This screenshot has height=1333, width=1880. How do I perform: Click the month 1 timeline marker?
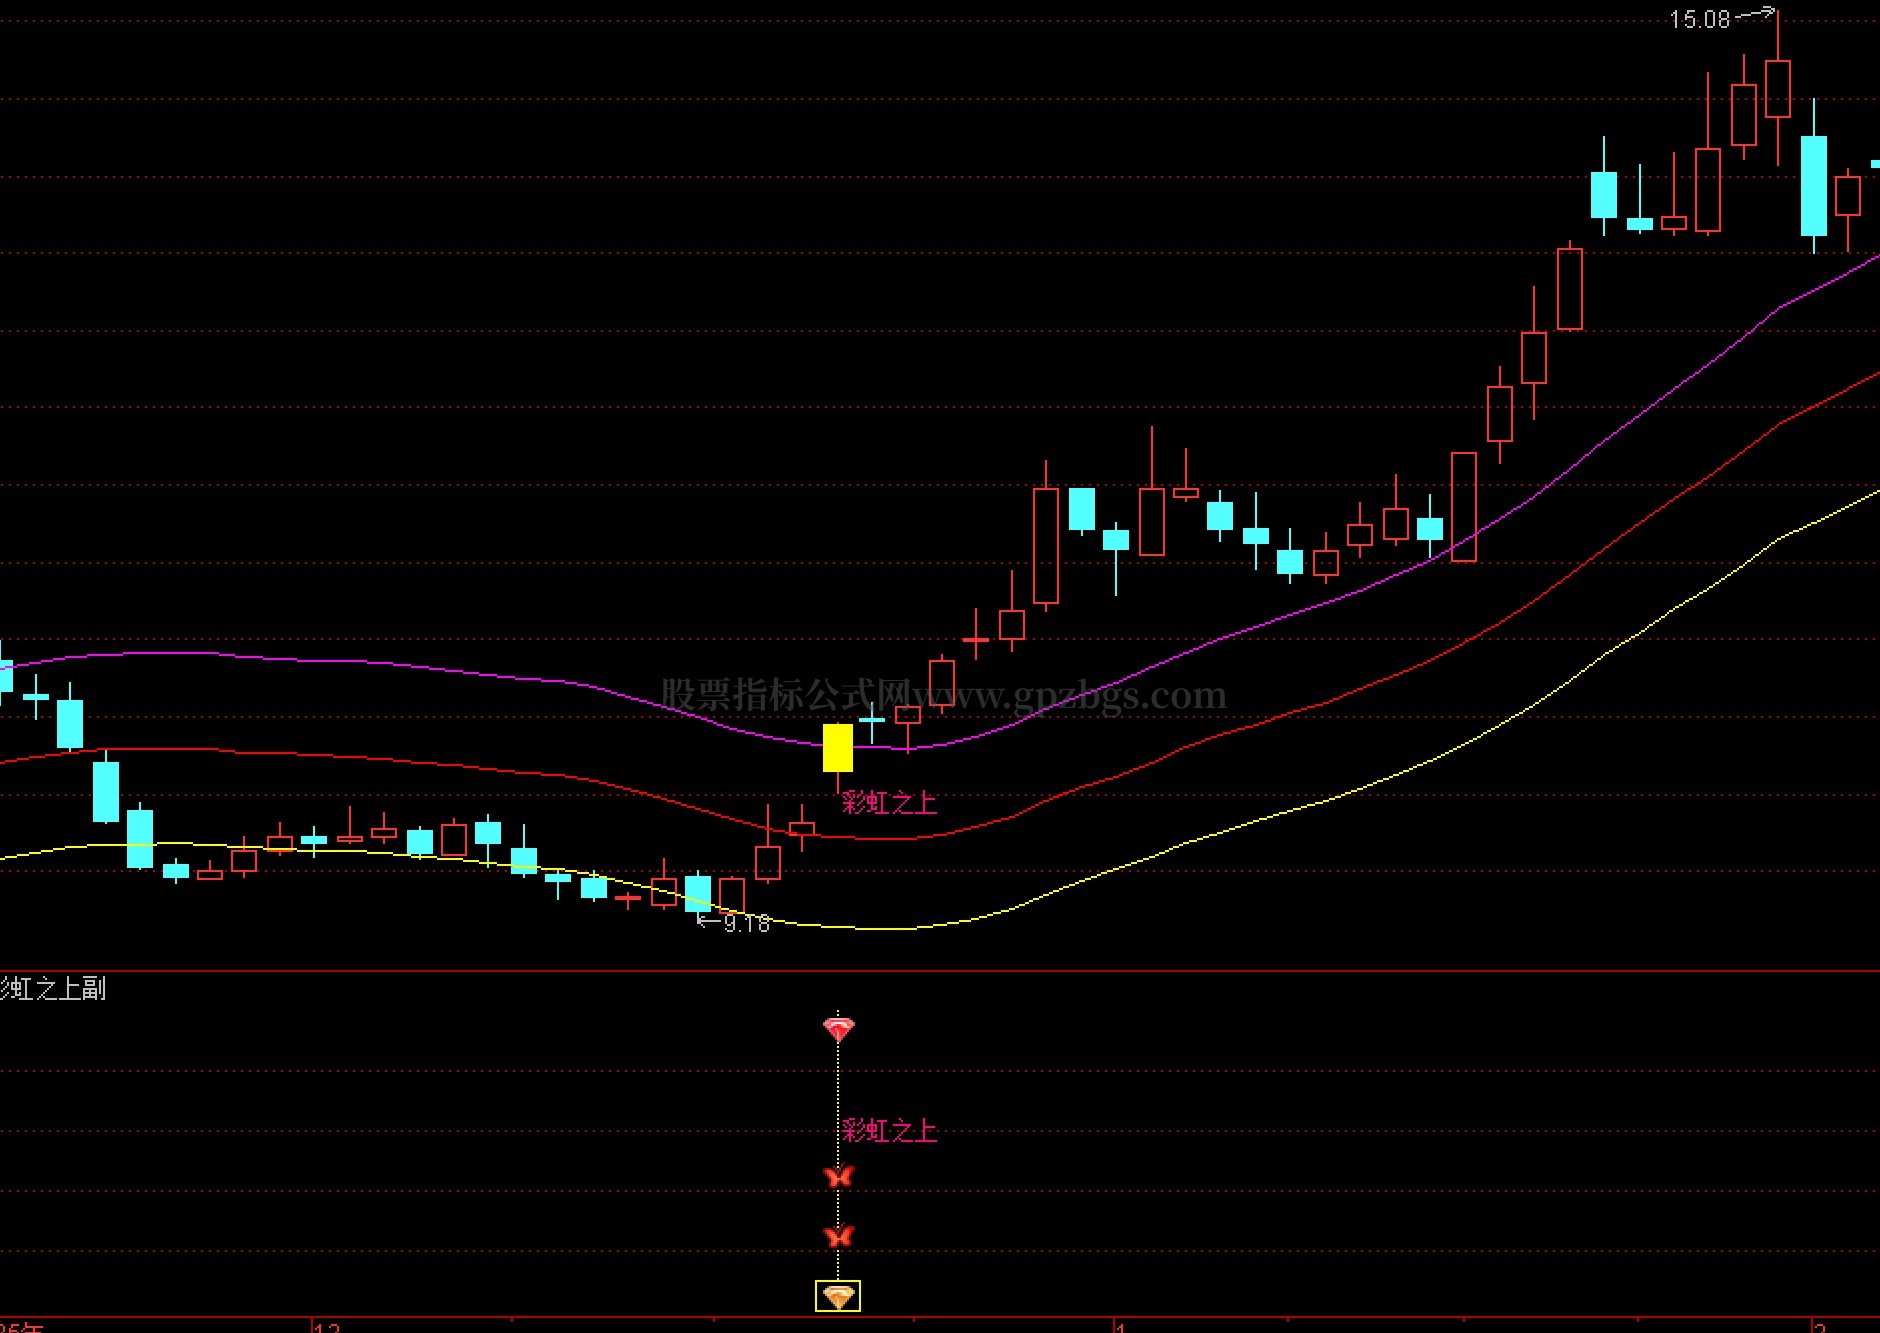1121,1327
